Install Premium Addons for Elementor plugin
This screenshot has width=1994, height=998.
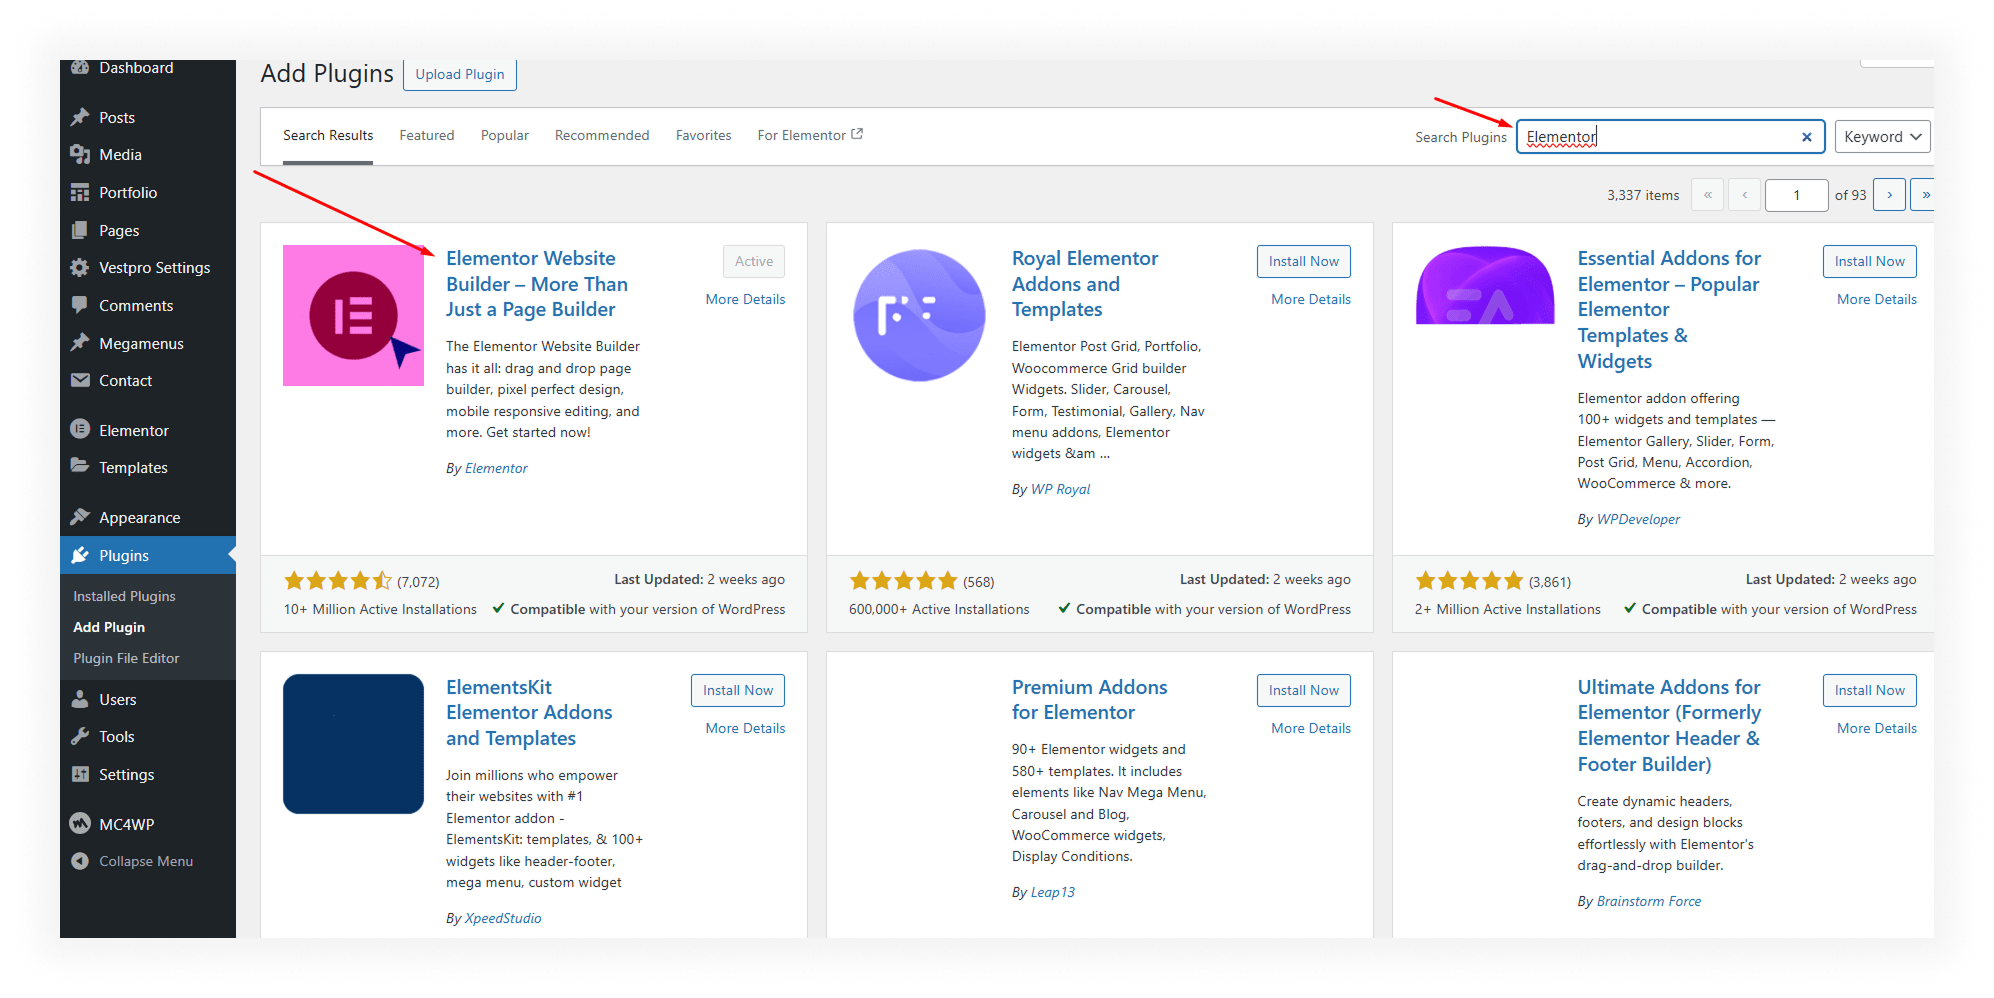coord(1304,690)
